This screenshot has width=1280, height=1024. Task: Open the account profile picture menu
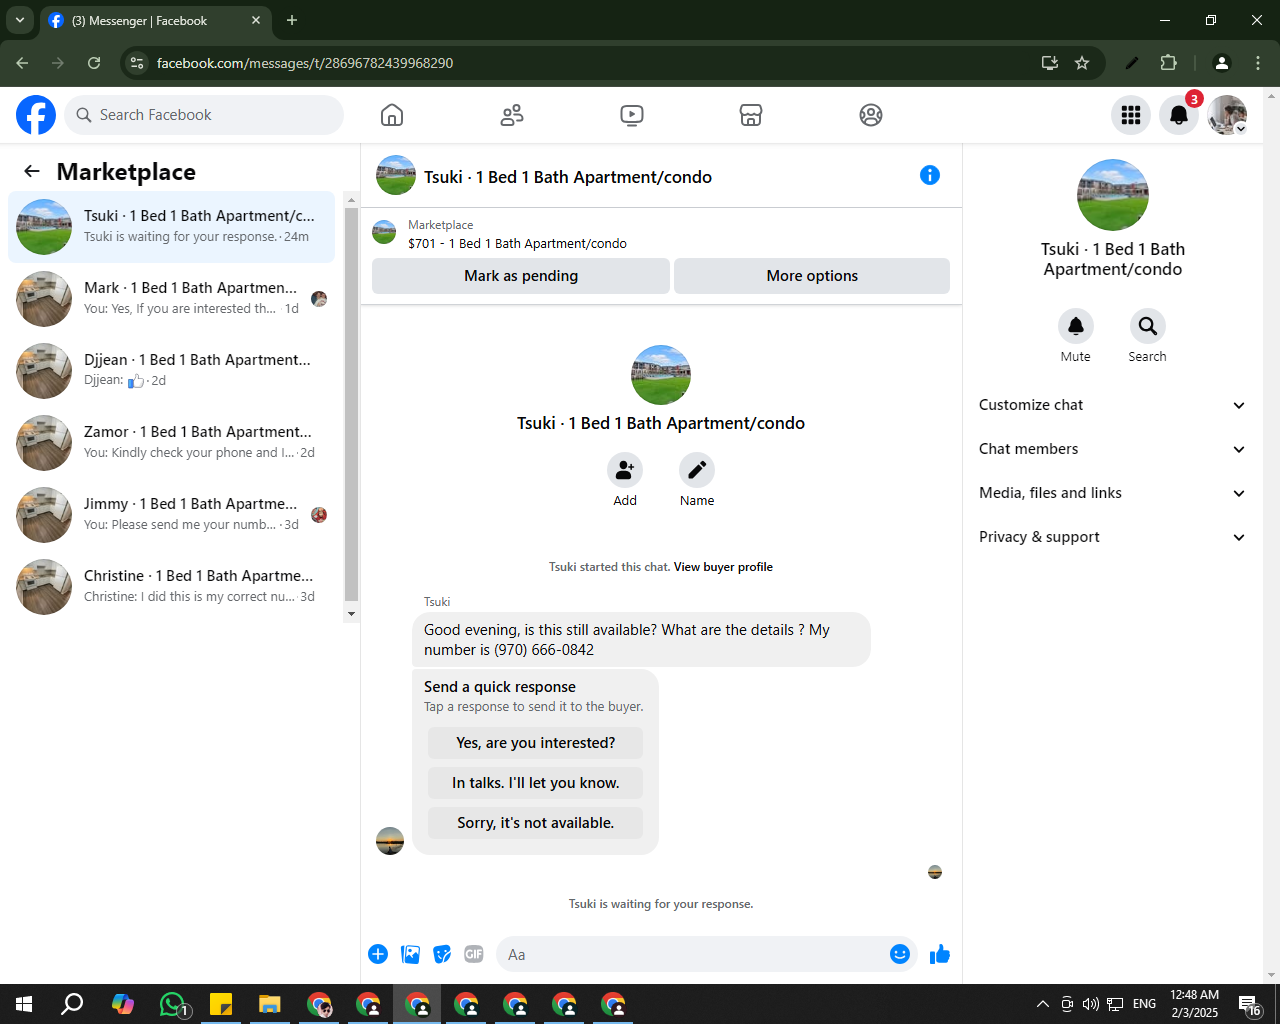[x=1227, y=115]
